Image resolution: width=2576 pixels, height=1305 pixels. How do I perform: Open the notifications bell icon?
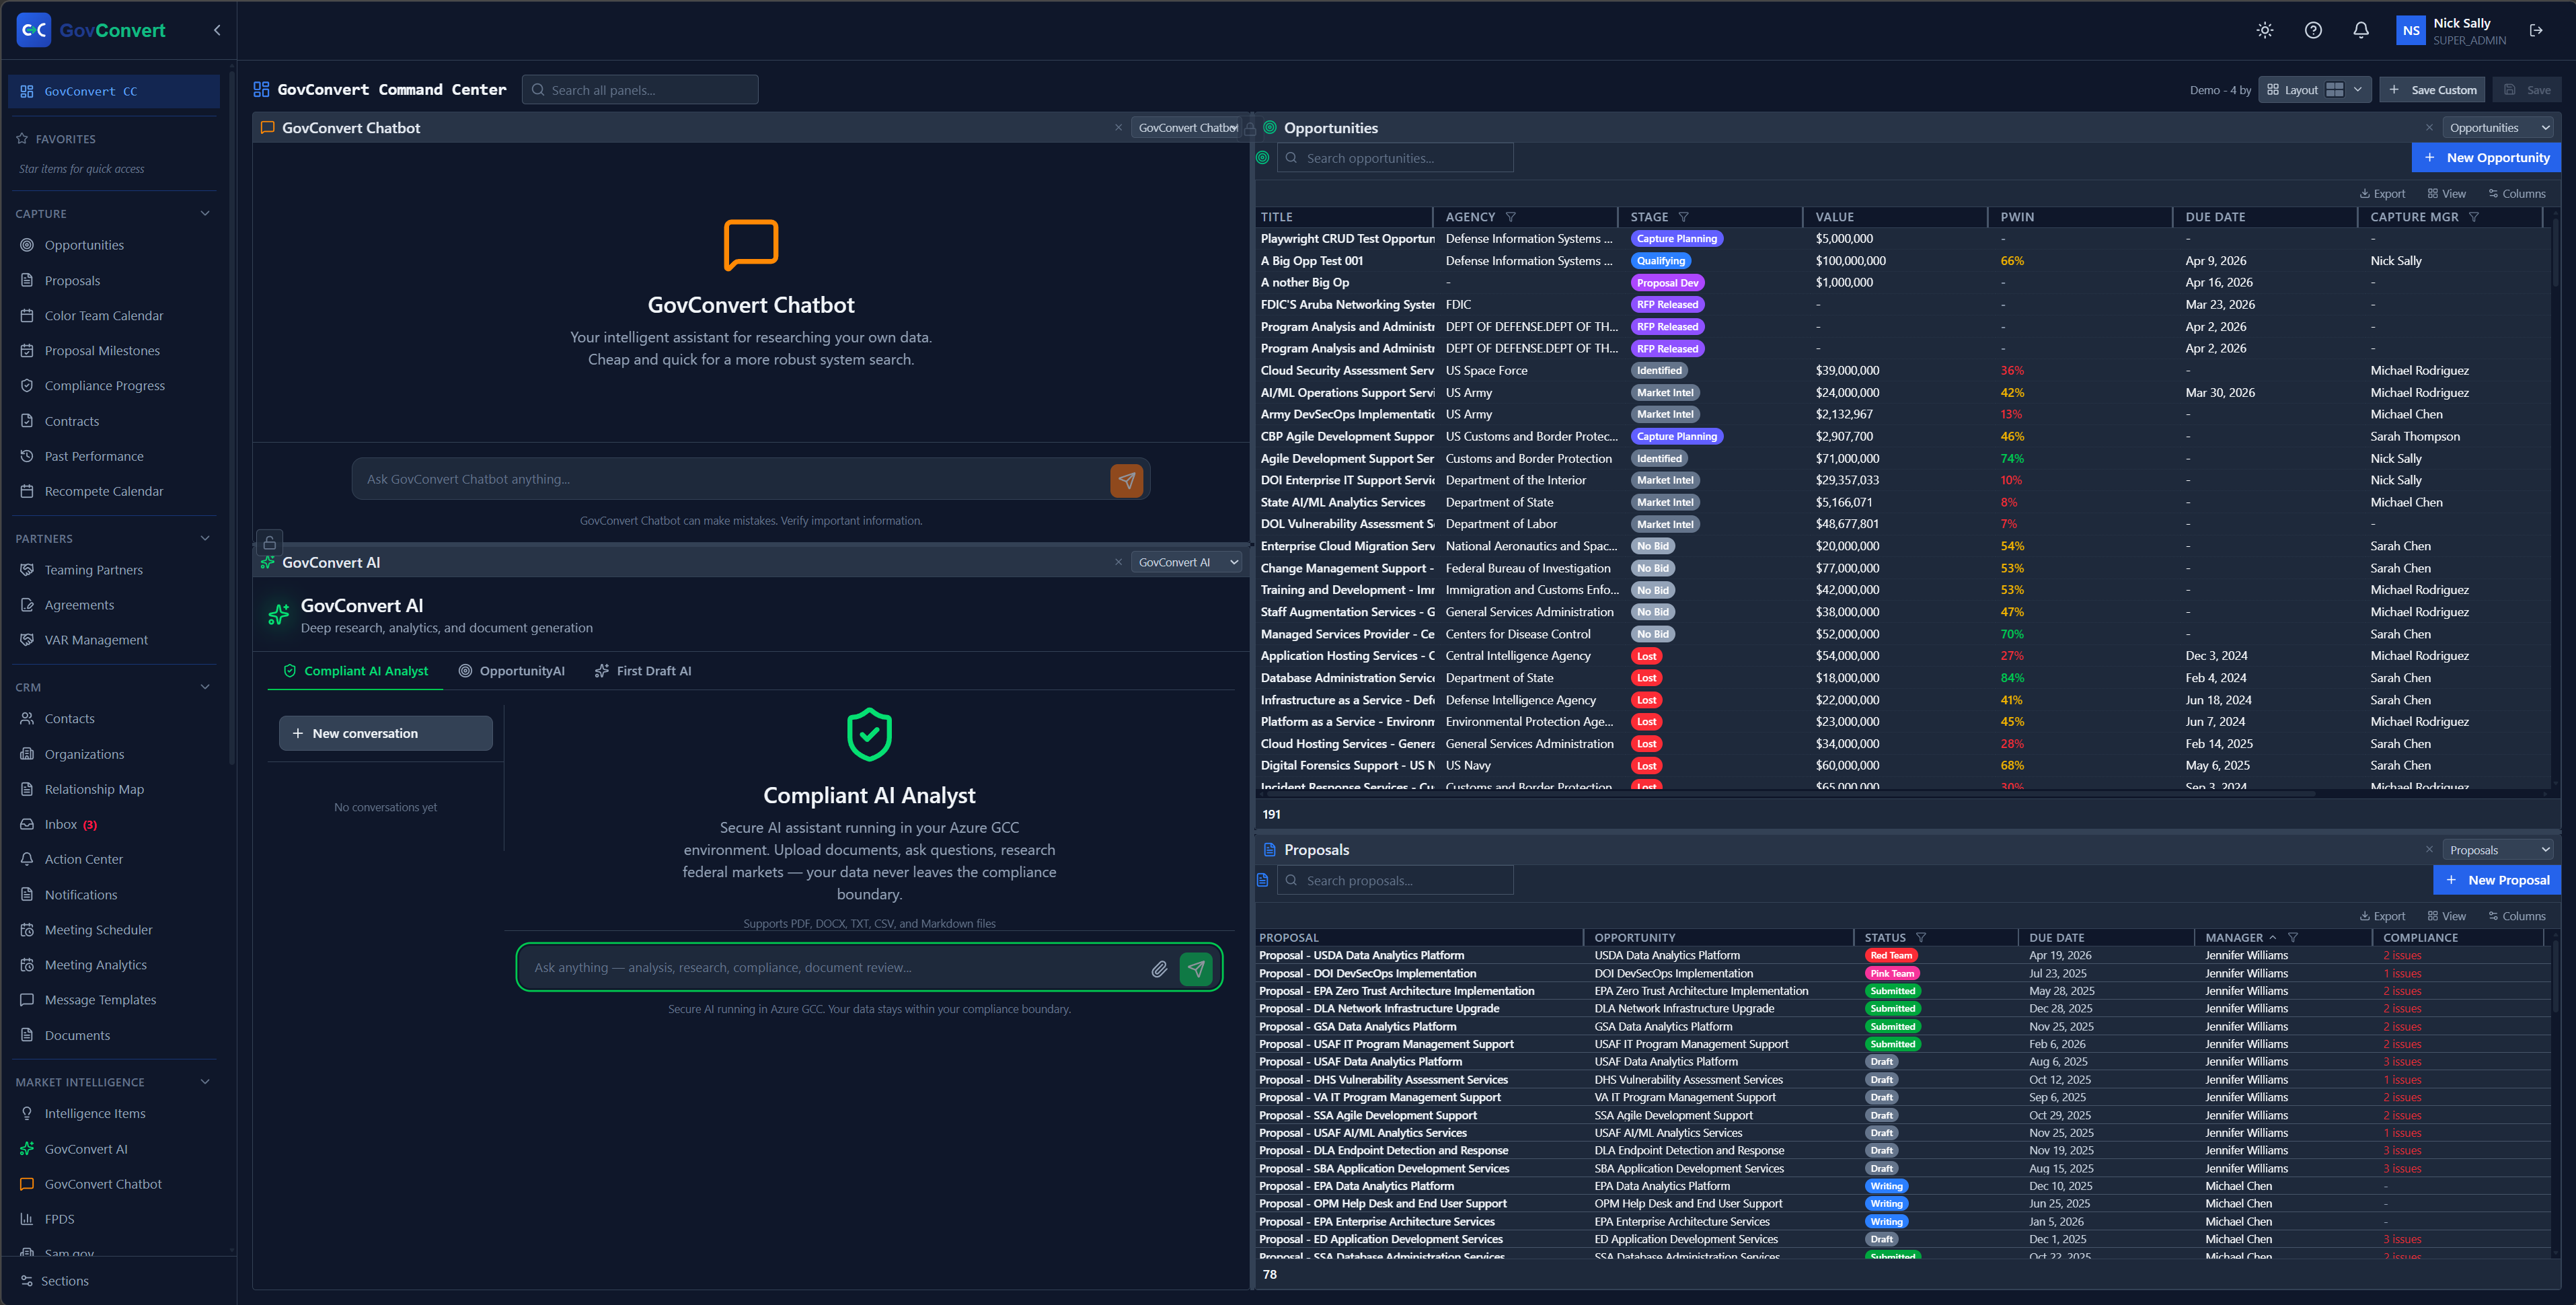tap(2361, 30)
